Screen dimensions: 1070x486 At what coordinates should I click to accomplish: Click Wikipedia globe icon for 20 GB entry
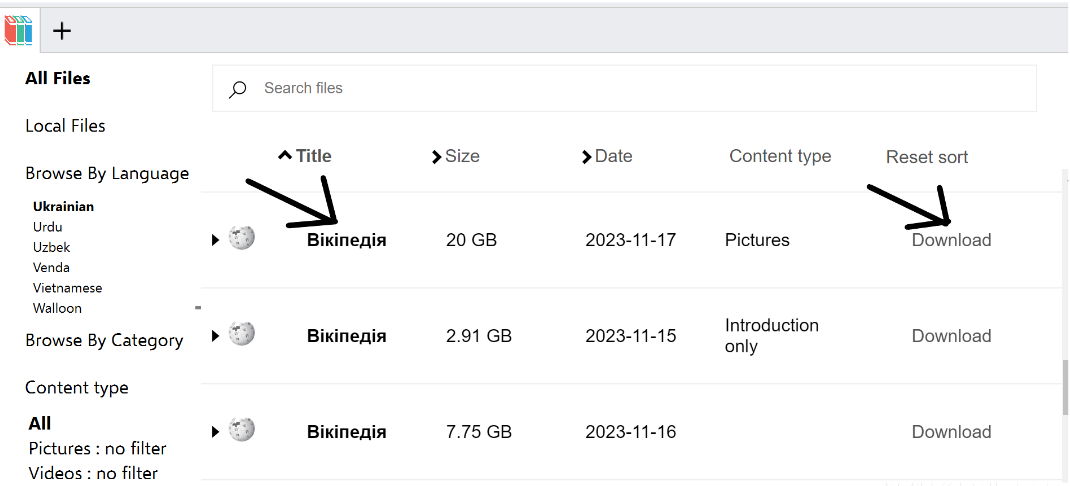(x=242, y=238)
